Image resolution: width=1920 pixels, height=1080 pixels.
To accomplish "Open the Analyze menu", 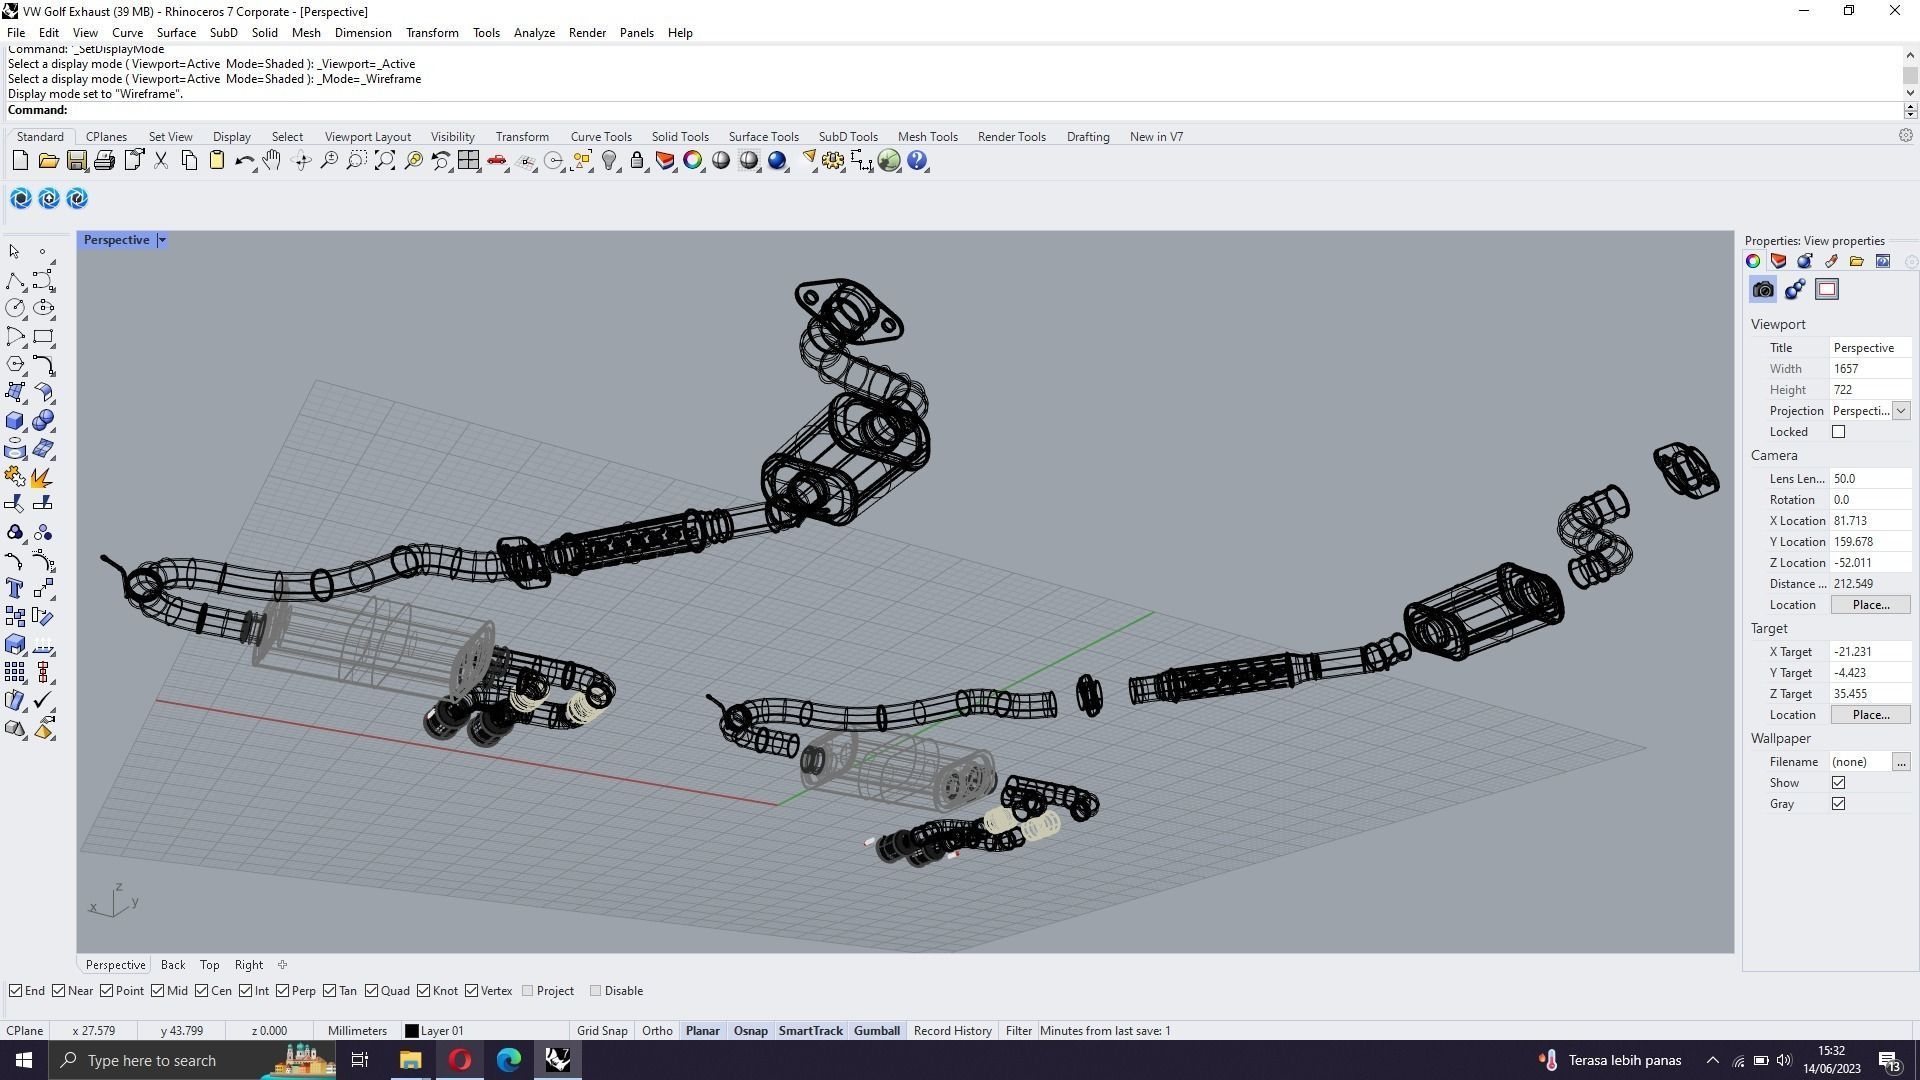I will [x=534, y=33].
